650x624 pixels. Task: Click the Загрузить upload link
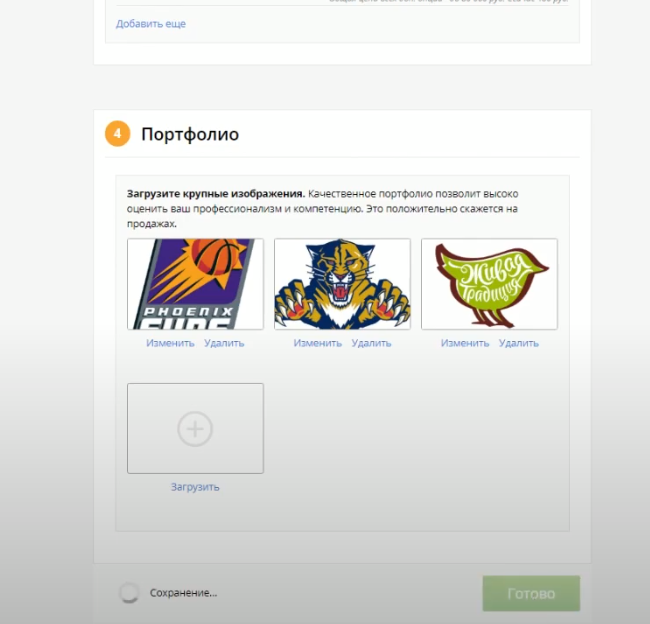pyautogui.click(x=195, y=487)
